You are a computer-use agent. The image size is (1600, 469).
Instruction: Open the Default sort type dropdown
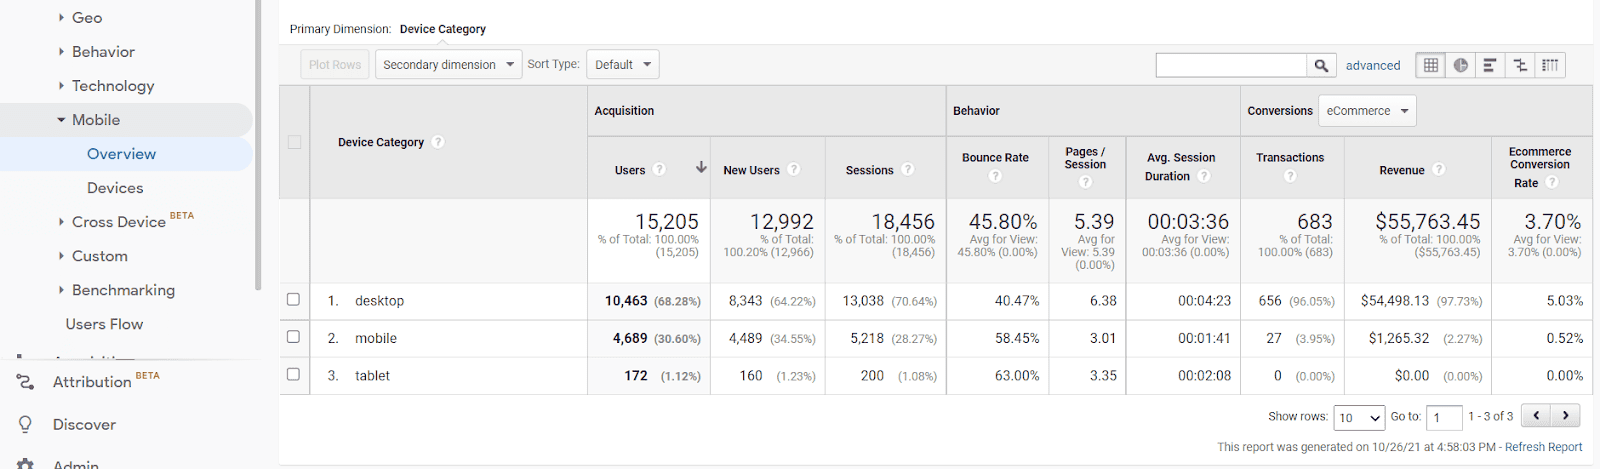(622, 65)
